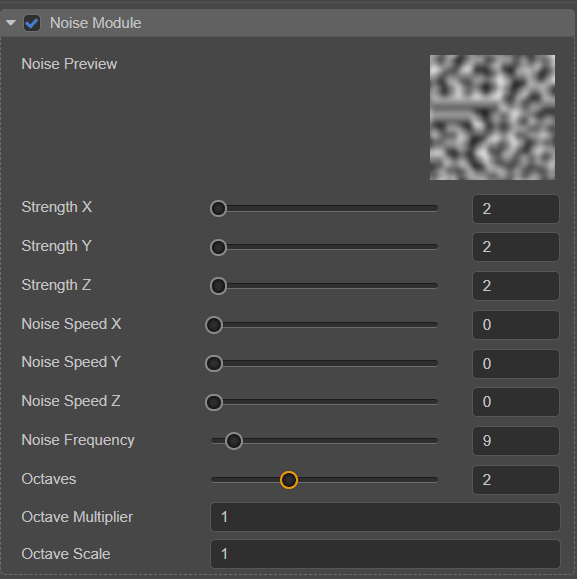
Task: Click the Noise Preview label
Action: (x=69, y=64)
